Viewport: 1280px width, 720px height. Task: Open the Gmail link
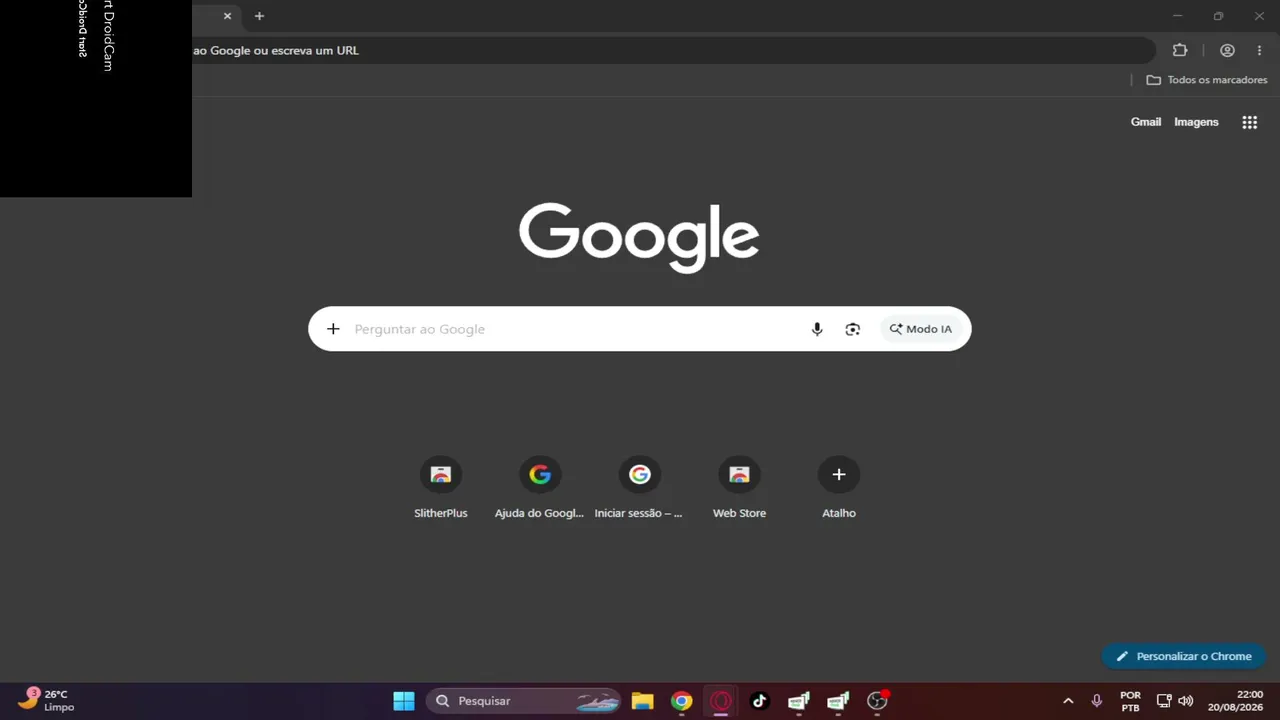pyautogui.click(x=1146, y=122)
